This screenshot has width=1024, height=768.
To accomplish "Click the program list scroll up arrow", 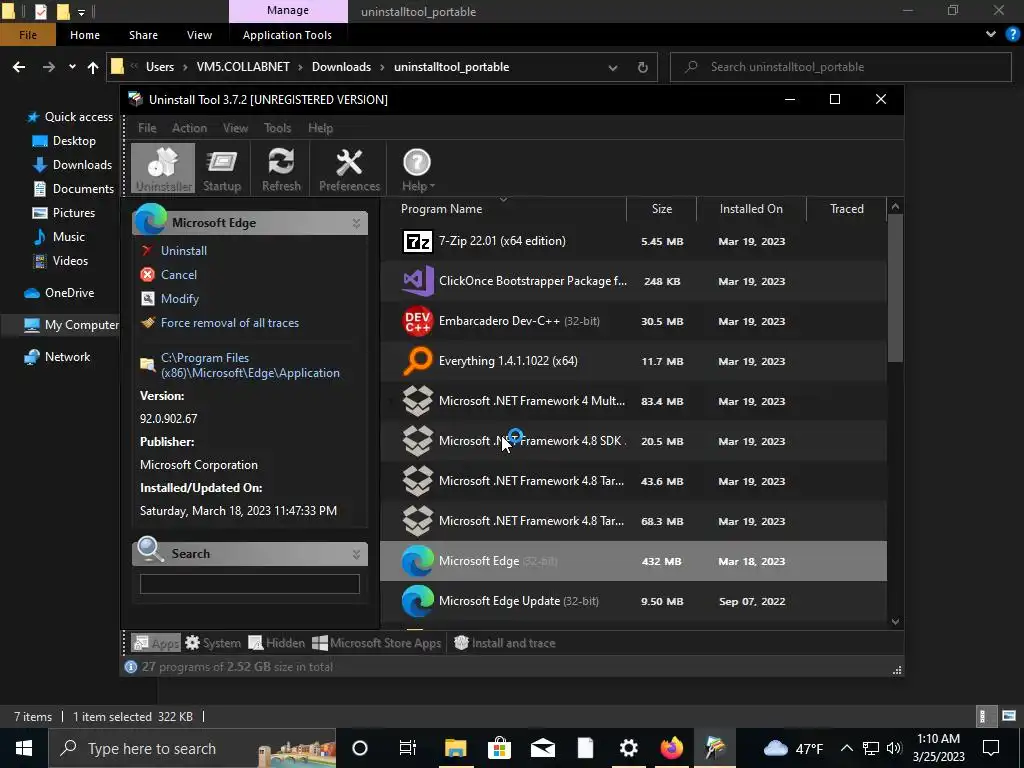I will tap(895, 207).
